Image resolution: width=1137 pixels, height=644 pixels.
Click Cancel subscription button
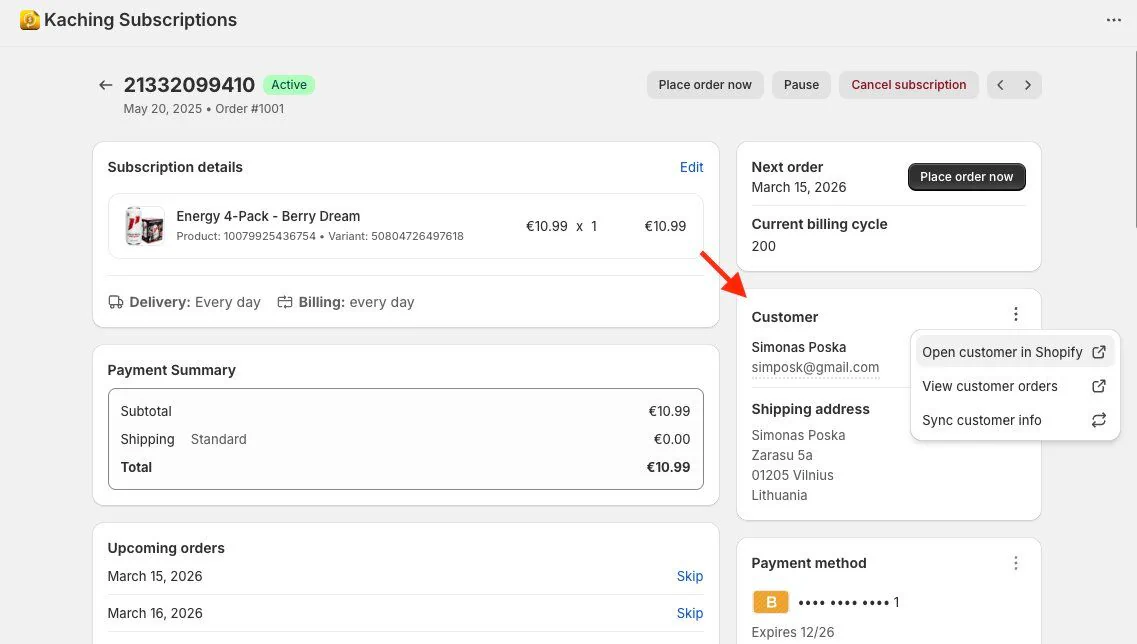coord(909,85)
